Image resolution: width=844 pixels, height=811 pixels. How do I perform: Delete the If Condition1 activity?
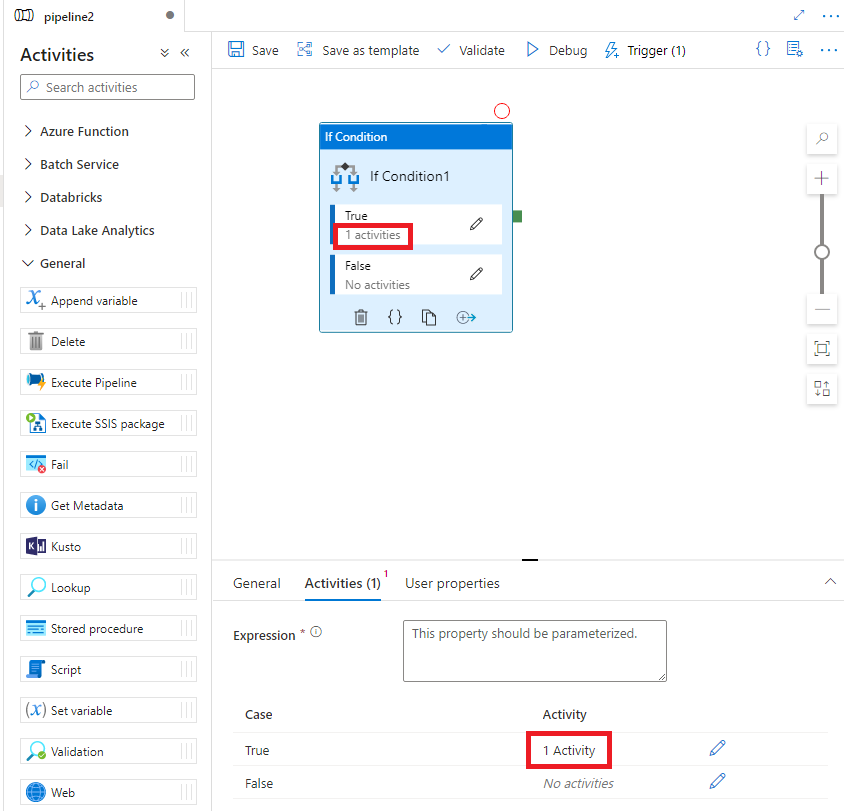(361, 318)
